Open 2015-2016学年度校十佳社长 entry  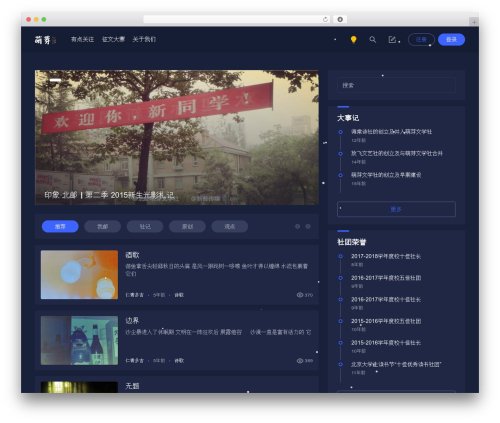tap(386, 343)
